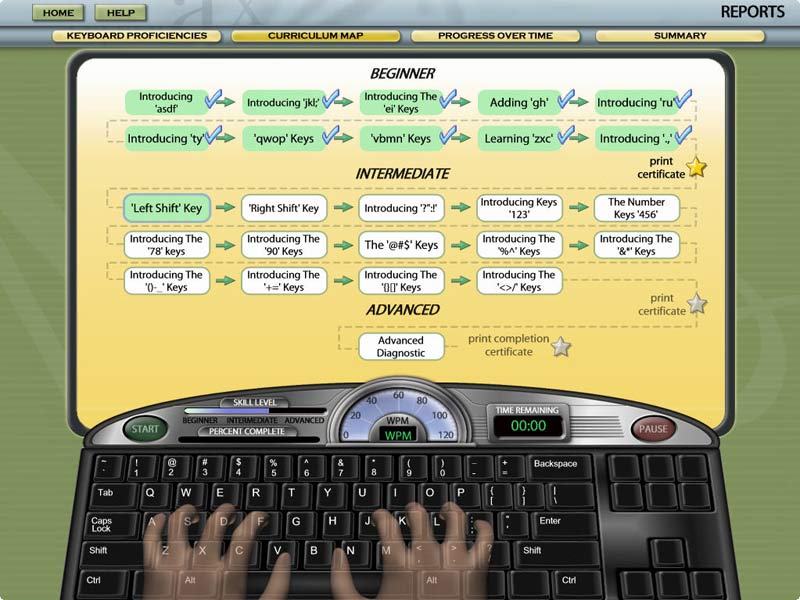Open the Adding 'gh' lesson
Viewport: 800px width, 600px height.
(519, 102)
